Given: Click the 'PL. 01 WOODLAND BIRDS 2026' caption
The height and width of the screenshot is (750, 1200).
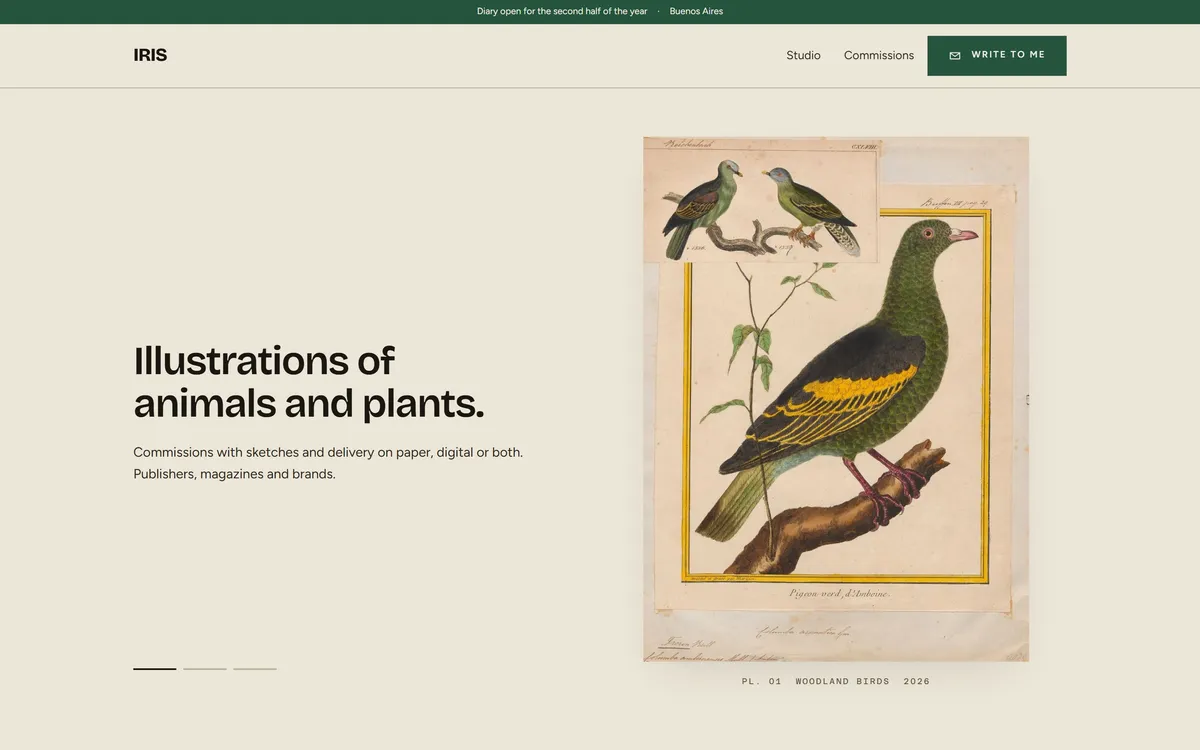Looking at the screenshot, I should (x=836, y=682).
